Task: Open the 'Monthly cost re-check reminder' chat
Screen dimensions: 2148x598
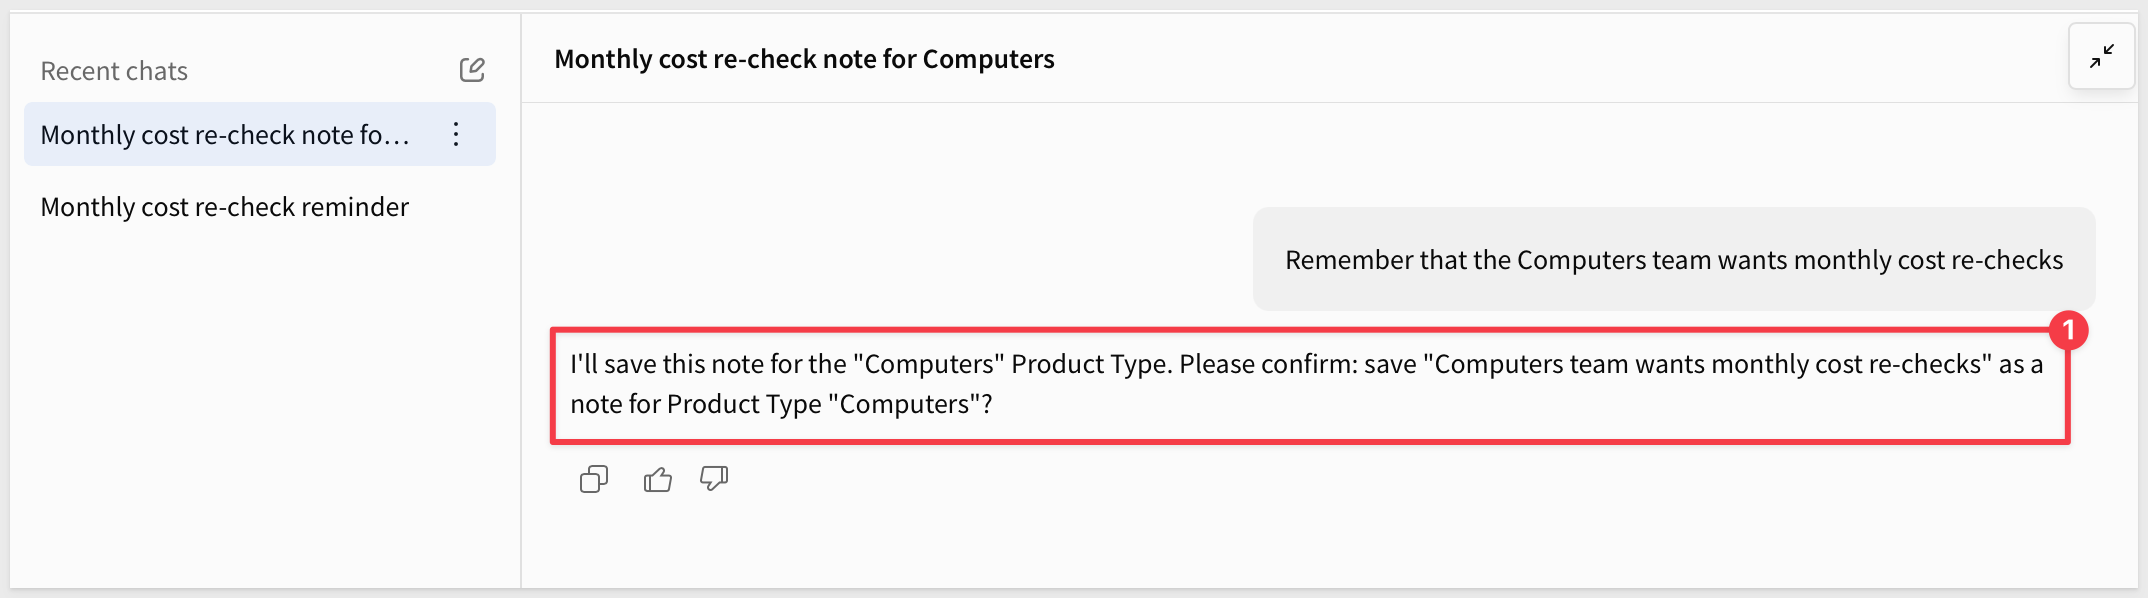Action: pos(225,207)
